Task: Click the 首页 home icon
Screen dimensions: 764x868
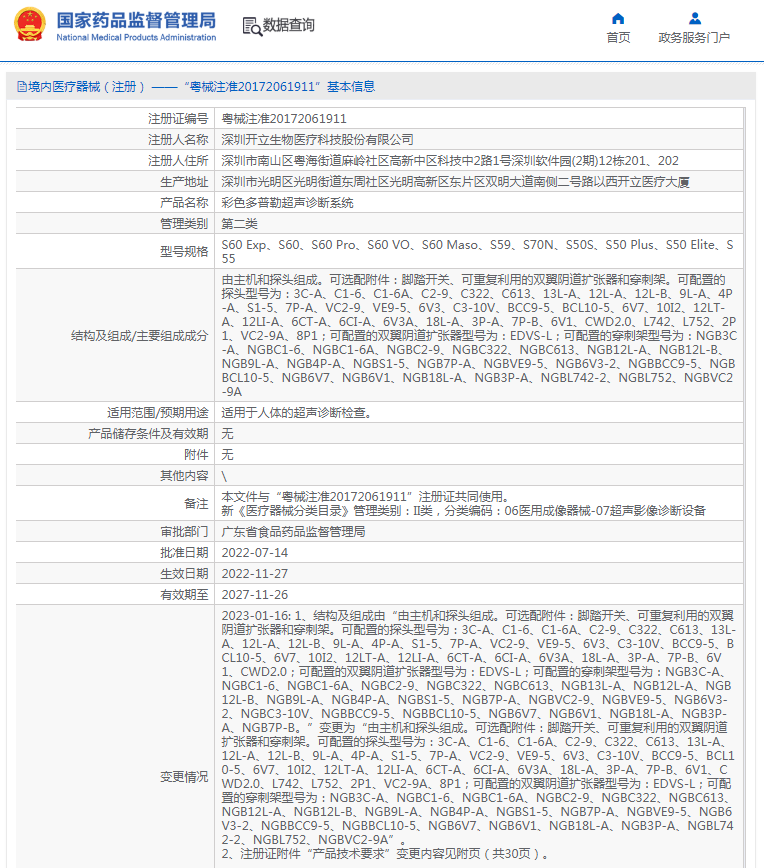Action: (x=618, y=19)
